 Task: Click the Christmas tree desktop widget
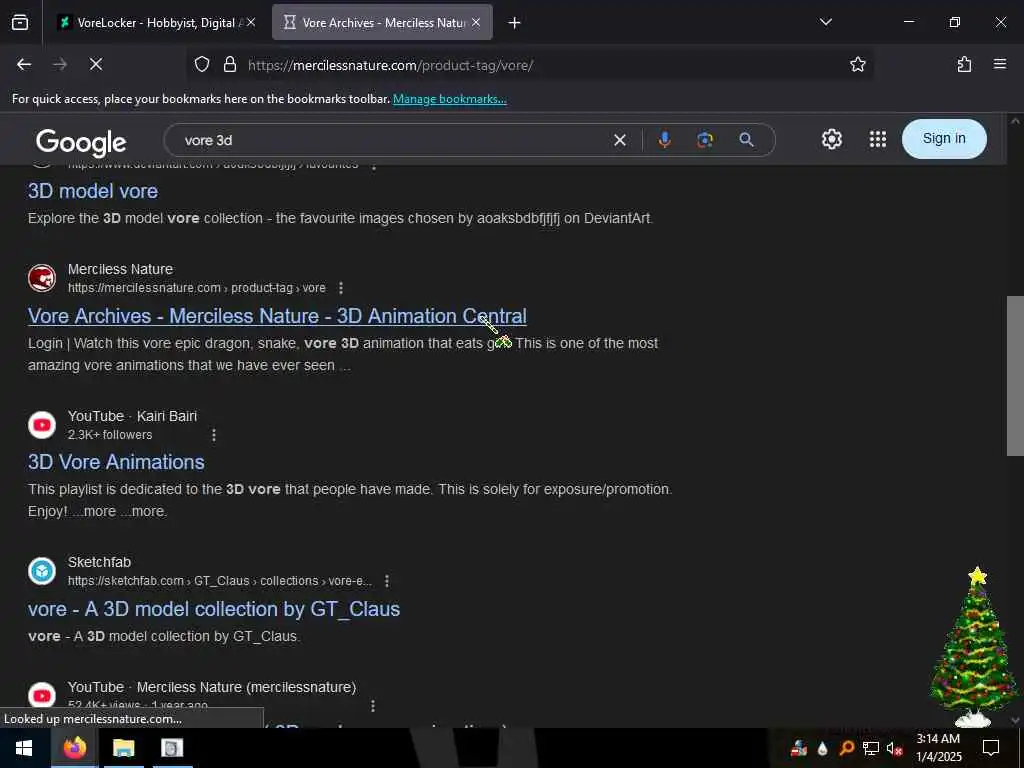[x=974, y=647]
